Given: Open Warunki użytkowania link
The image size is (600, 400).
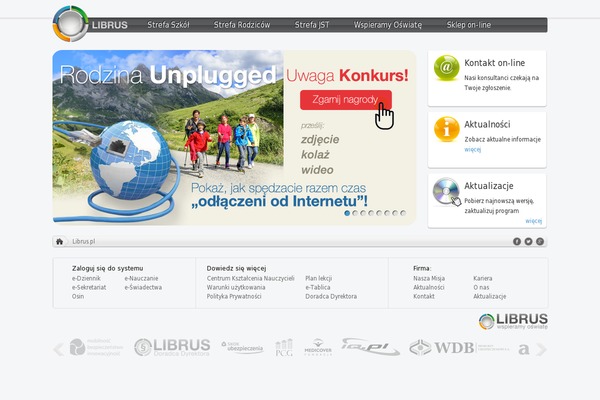Looking at the screenshot, I should [x=236, y=287].
